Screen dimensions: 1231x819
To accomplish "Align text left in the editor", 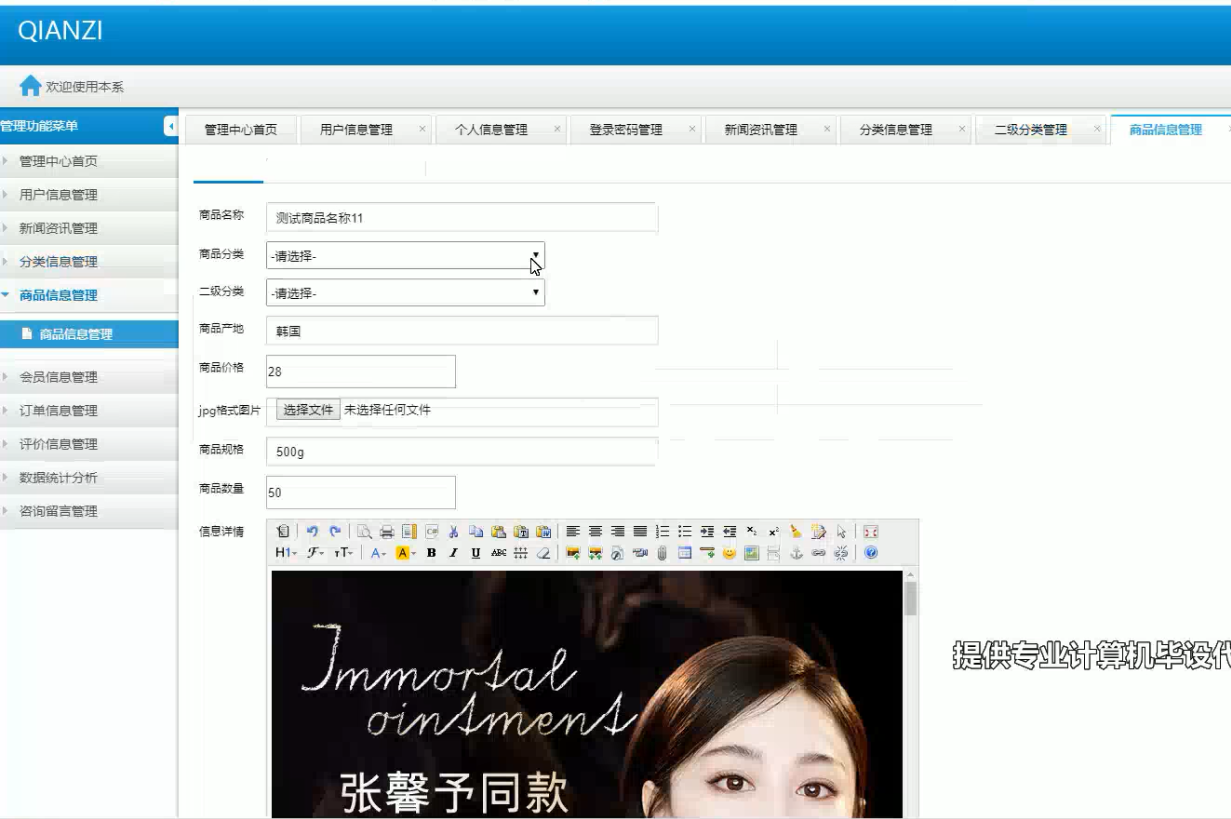I will [x=572, y=531].
